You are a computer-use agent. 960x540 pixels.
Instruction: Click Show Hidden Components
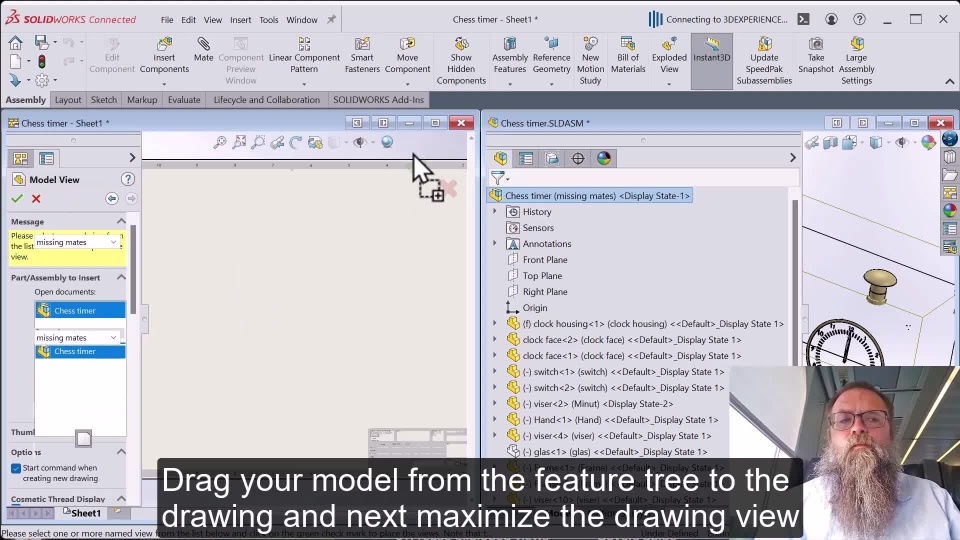click(x=461, y=61)
